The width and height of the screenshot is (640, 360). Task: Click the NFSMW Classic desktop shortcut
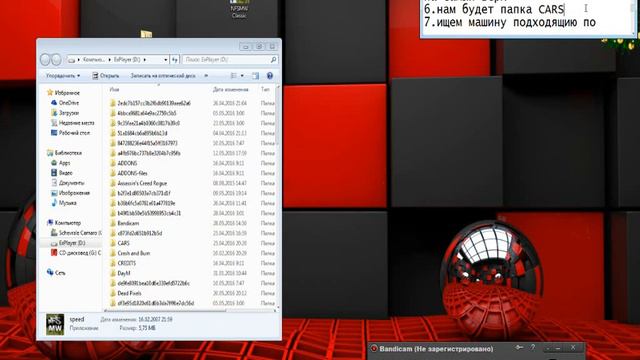[x=239, y=9]
